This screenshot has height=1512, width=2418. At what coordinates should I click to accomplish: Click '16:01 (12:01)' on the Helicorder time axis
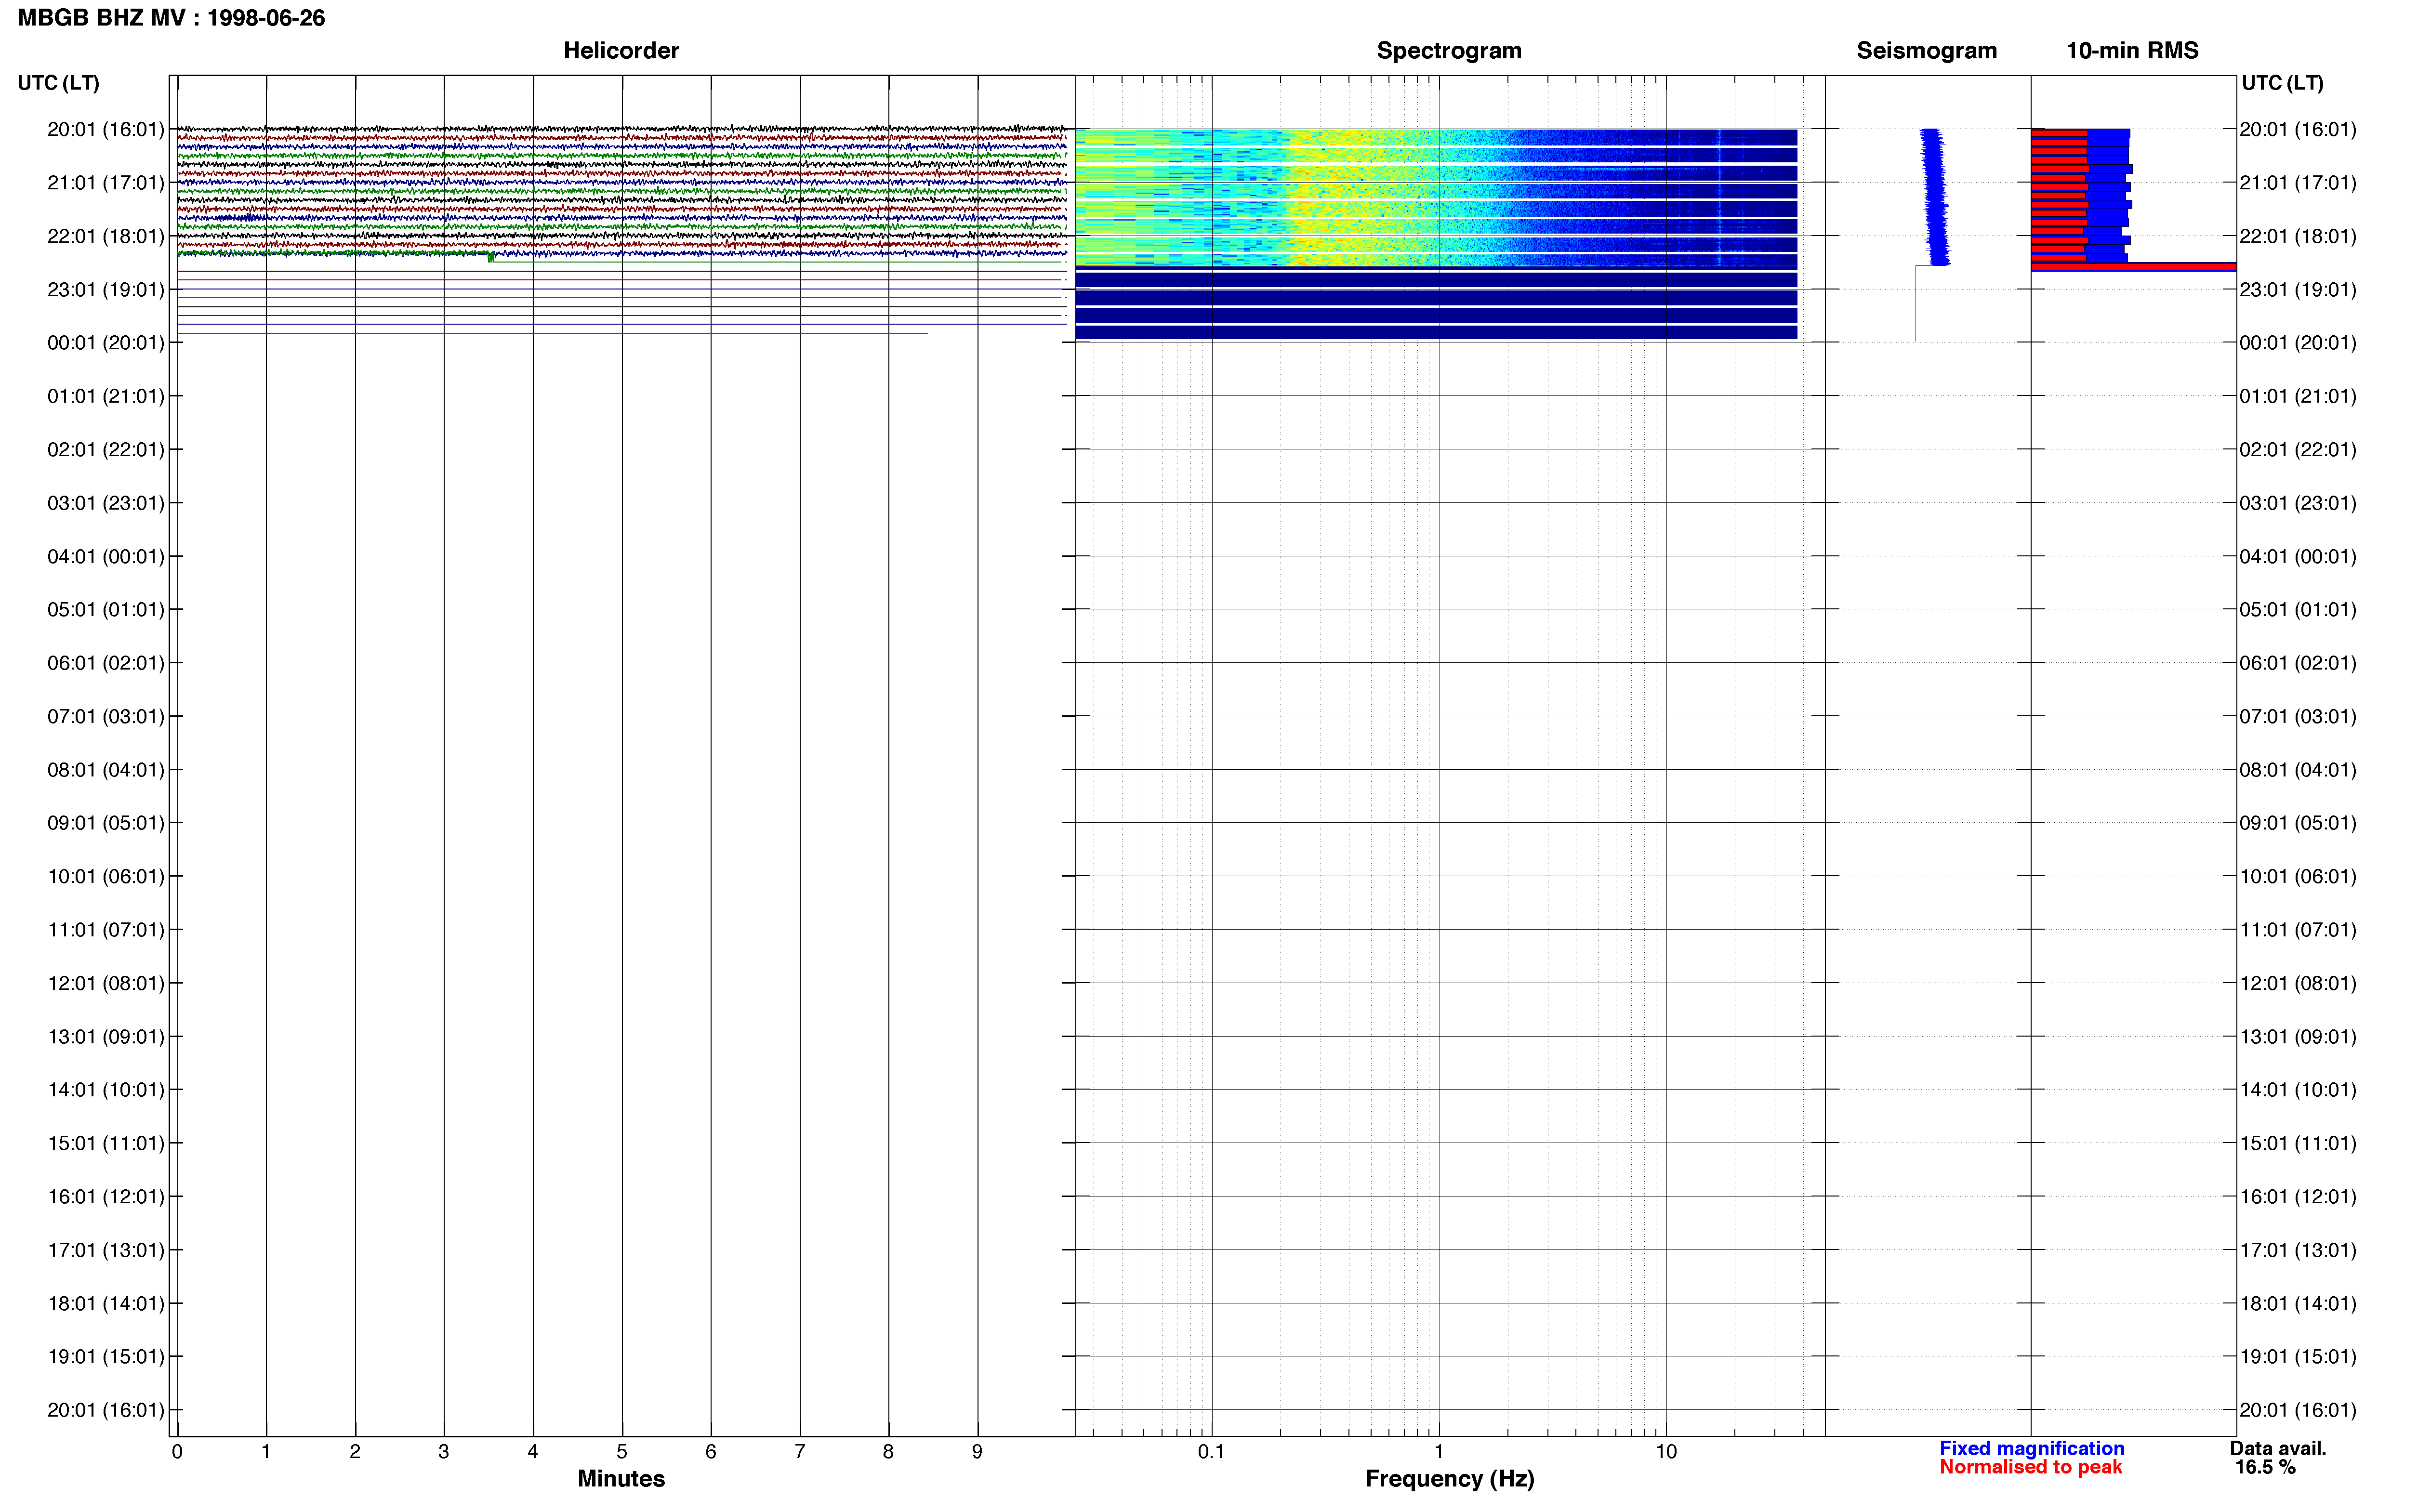tap(106, 1197)
